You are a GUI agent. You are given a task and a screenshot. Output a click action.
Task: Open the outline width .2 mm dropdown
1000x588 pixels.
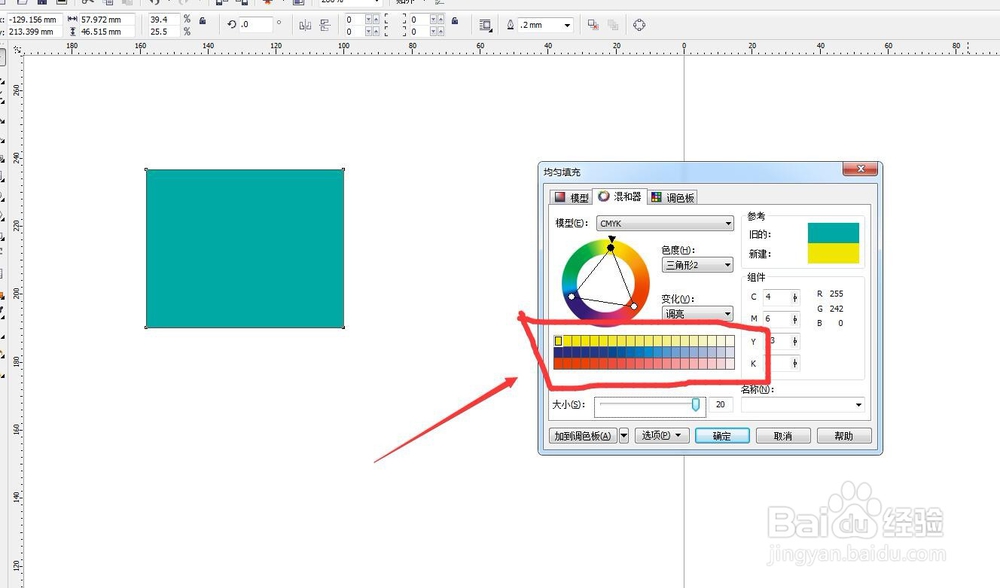pos(567,25)
